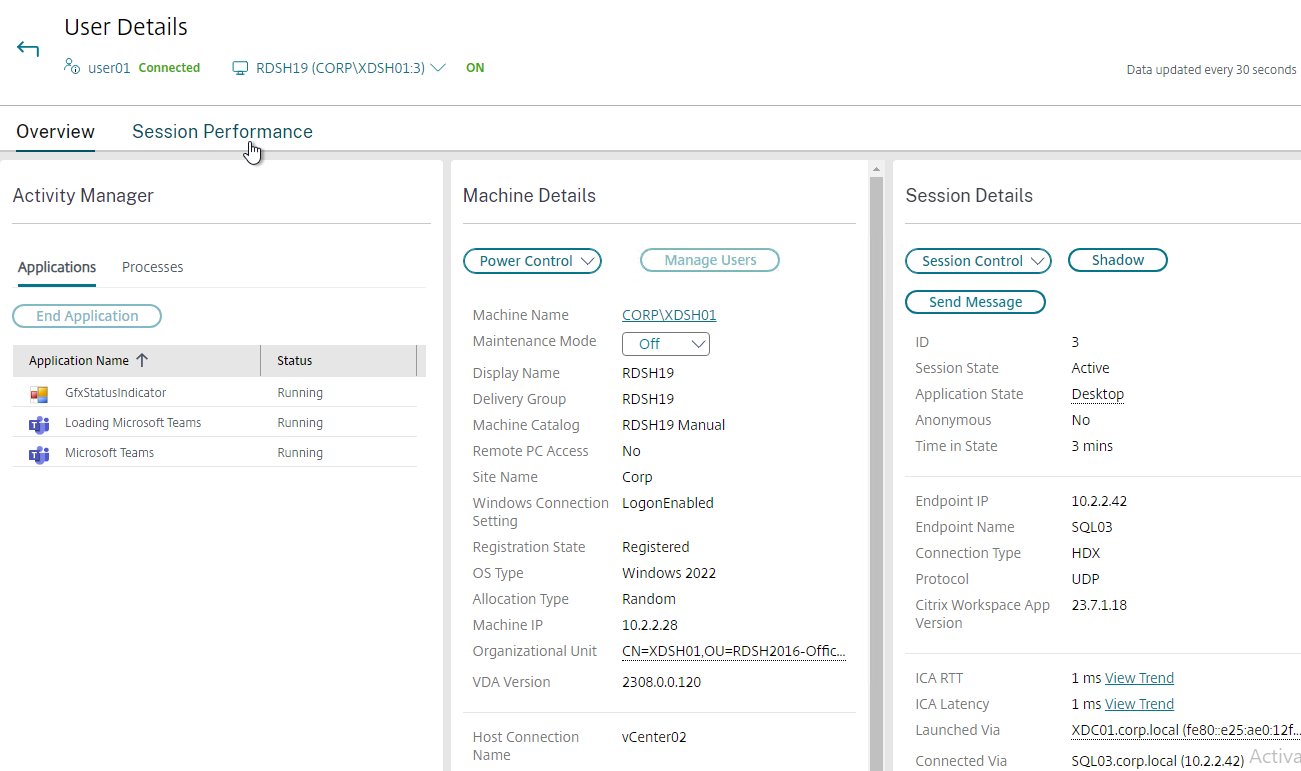Sort by the Application Name arrow icon
Image resolution: width=1301 pixels, height=771 pixels.
click(141, 360)
